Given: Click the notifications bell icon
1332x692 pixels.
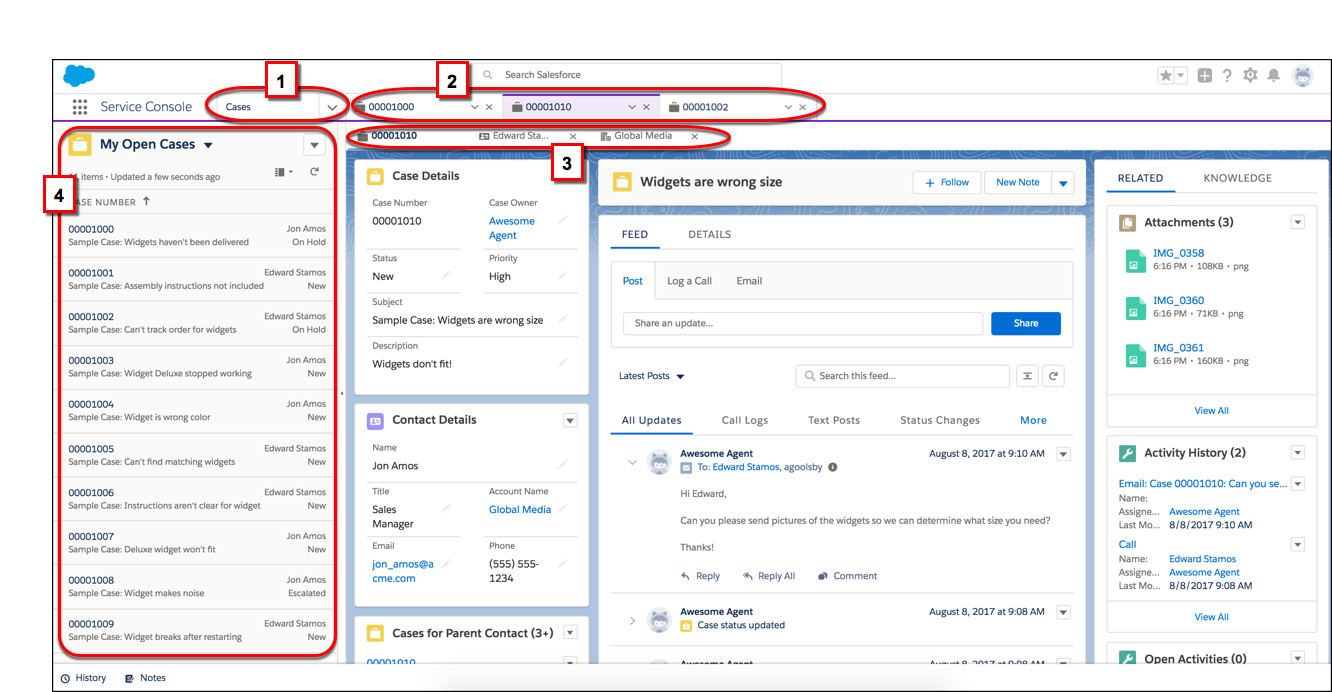Looking at the screenshot, I should (1274, 75).
